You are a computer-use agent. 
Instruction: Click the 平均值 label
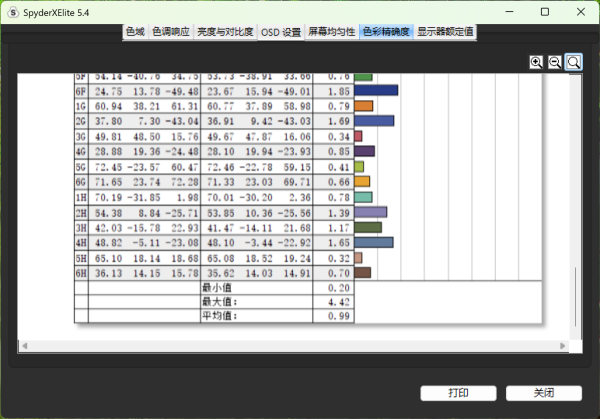tap(220, 316)
